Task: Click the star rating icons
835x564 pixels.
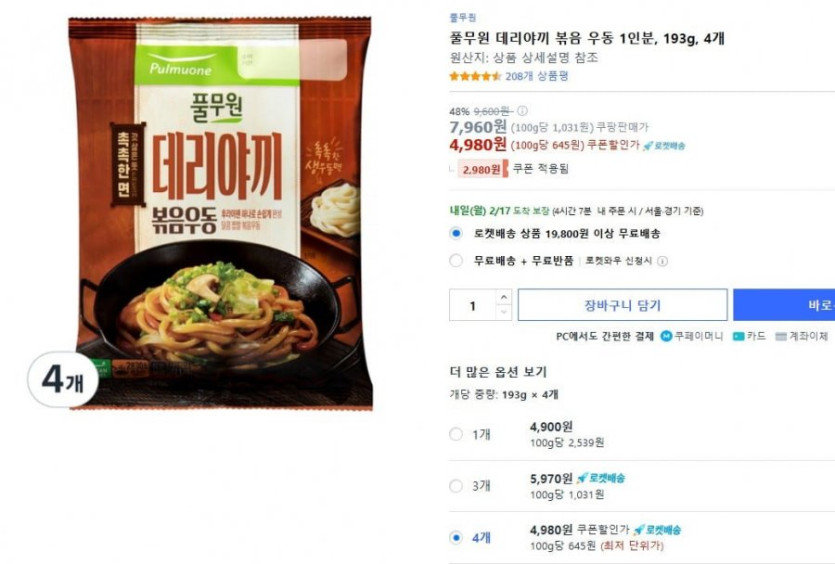Action: (475, 76)
